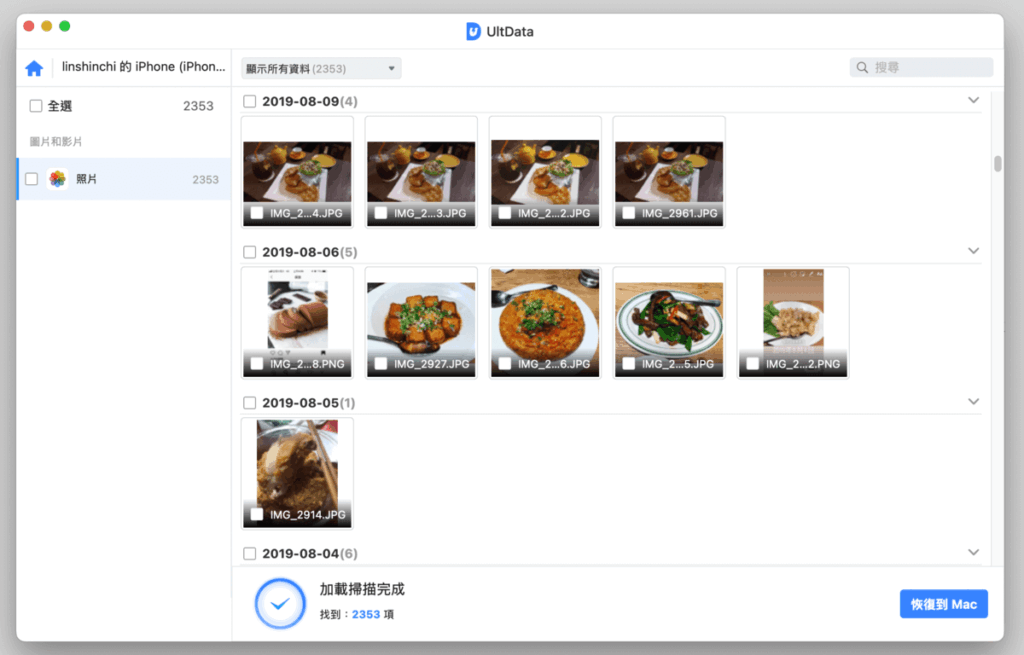
Task: Click the 恢復到 Mac button
Action: pyautogui.click(x=943, y=604)
